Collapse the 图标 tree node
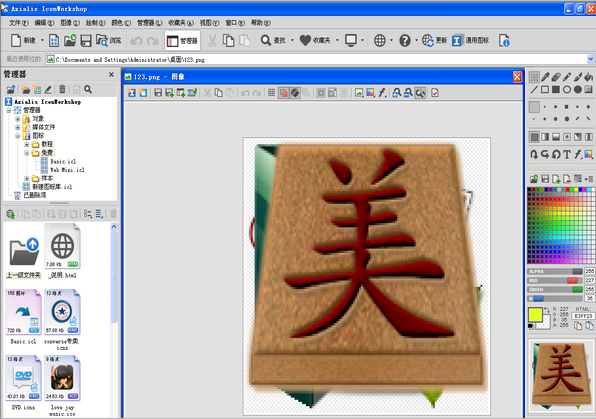This screenshot has width=596, height=419. [18, 136]
